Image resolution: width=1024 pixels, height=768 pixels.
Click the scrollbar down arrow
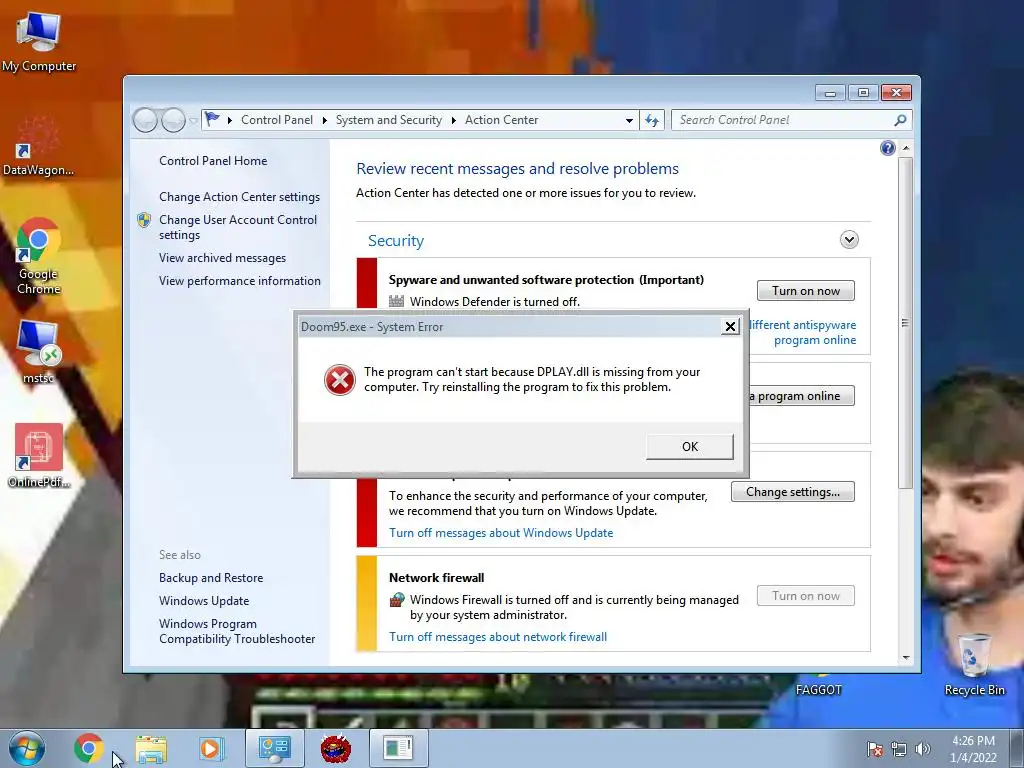coord(905,658)
